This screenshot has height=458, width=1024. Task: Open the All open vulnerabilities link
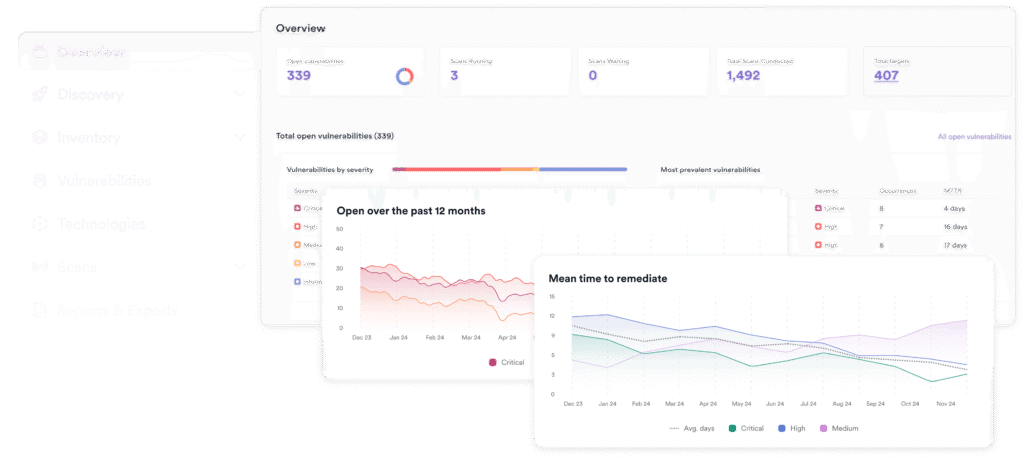(x=974, y=136)
